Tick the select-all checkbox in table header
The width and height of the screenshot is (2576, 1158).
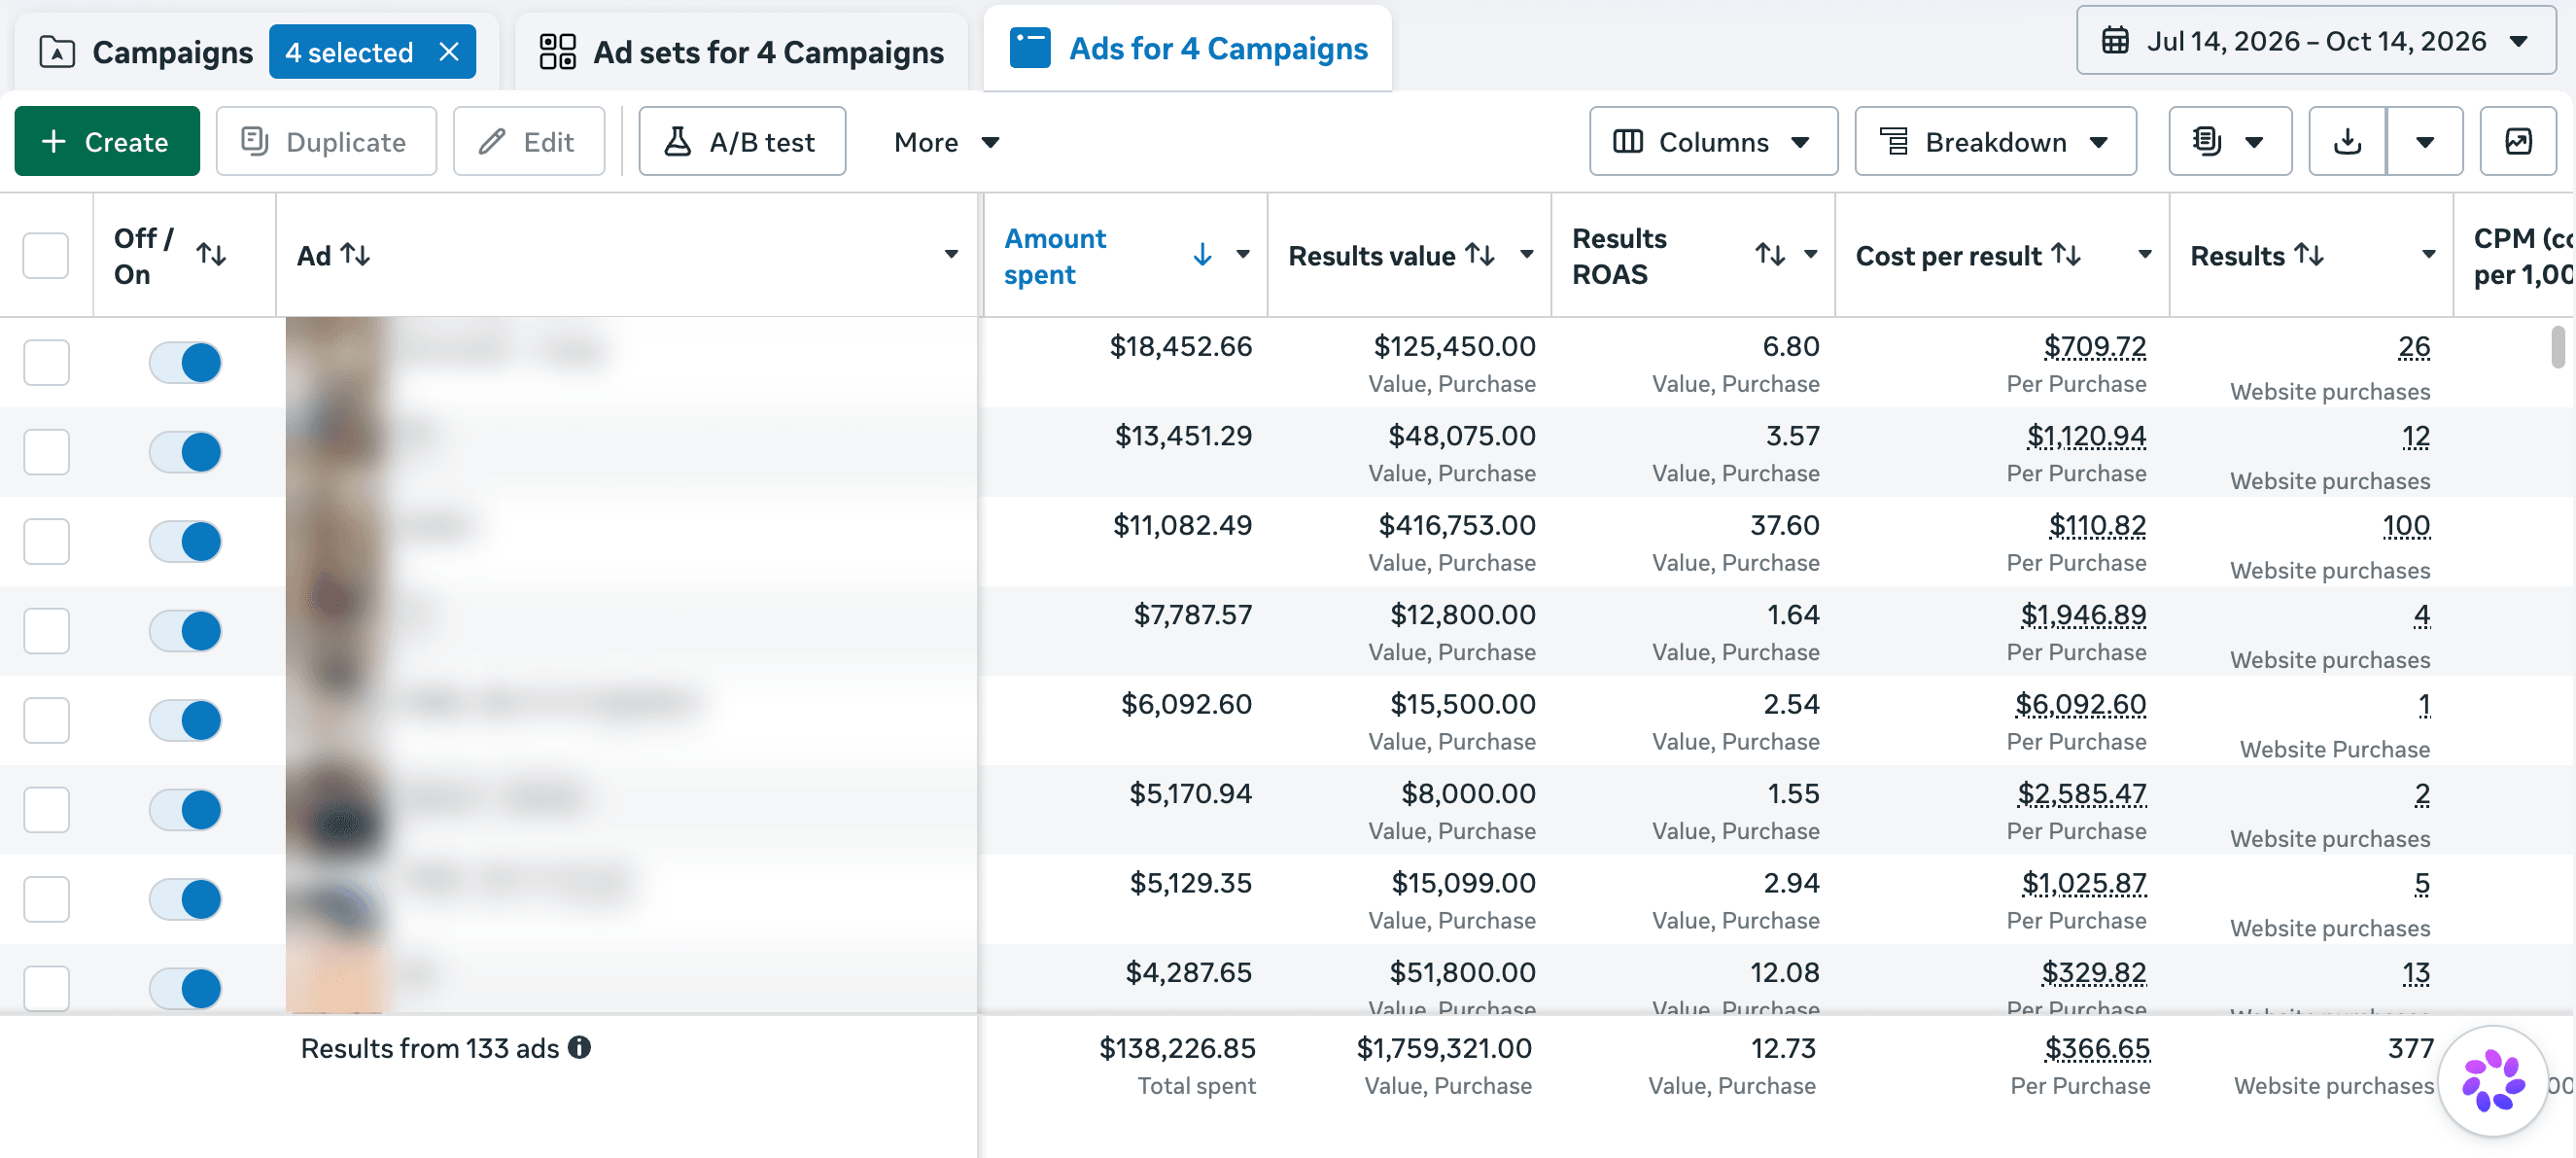[46, 255]
